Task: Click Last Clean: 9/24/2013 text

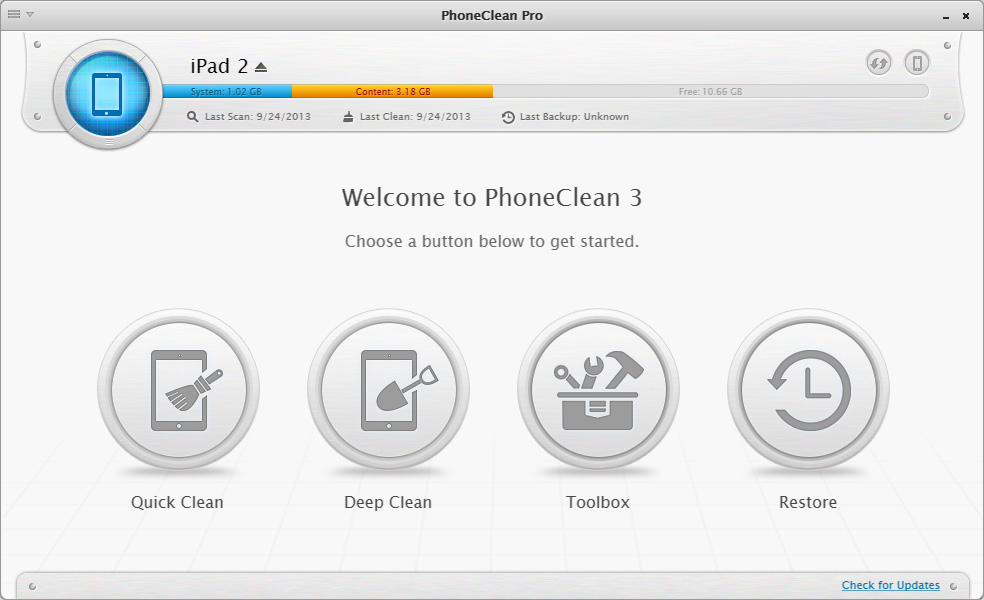Action: (x=415, y=117)
